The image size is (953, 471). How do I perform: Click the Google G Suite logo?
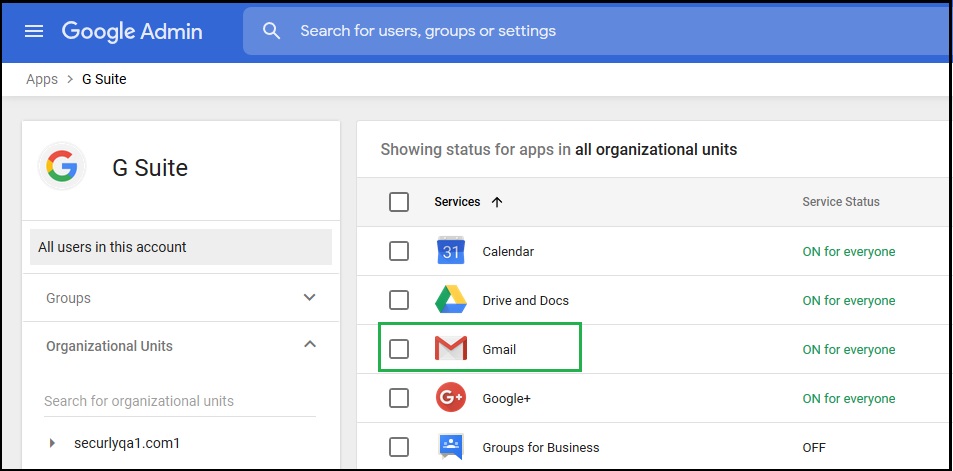pyautogui.click(x=62, y=167)
